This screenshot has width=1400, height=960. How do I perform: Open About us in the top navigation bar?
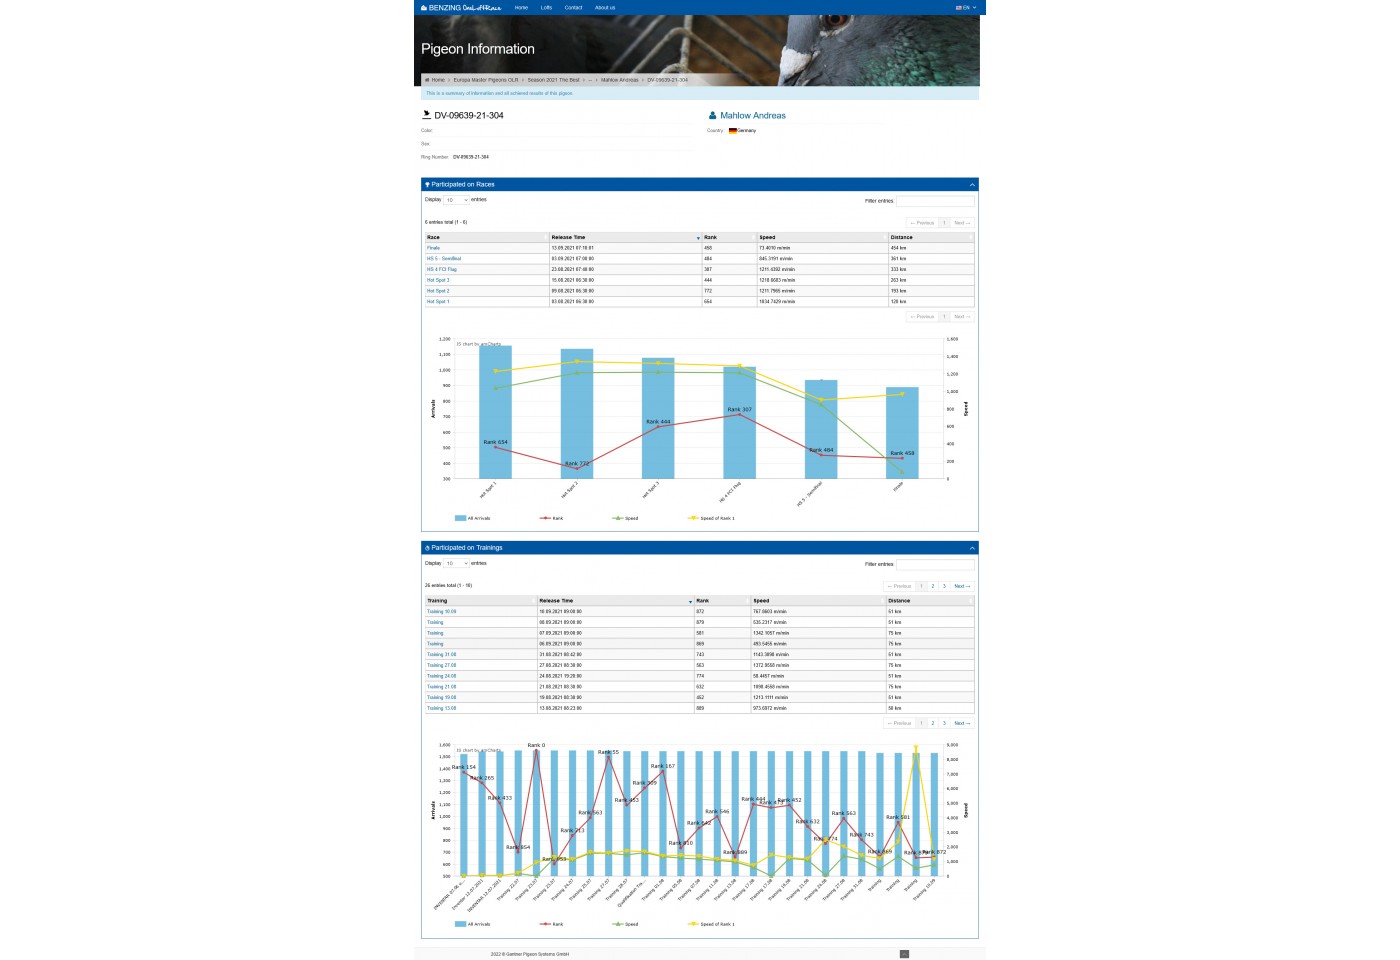[x=605, y=7]
